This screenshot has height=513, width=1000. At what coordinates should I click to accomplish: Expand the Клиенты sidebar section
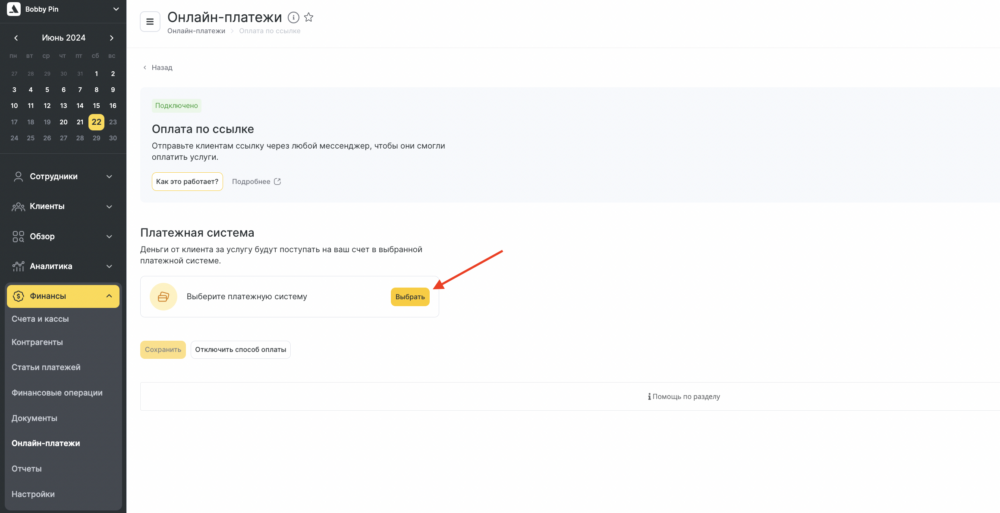[x=108, y=206]
